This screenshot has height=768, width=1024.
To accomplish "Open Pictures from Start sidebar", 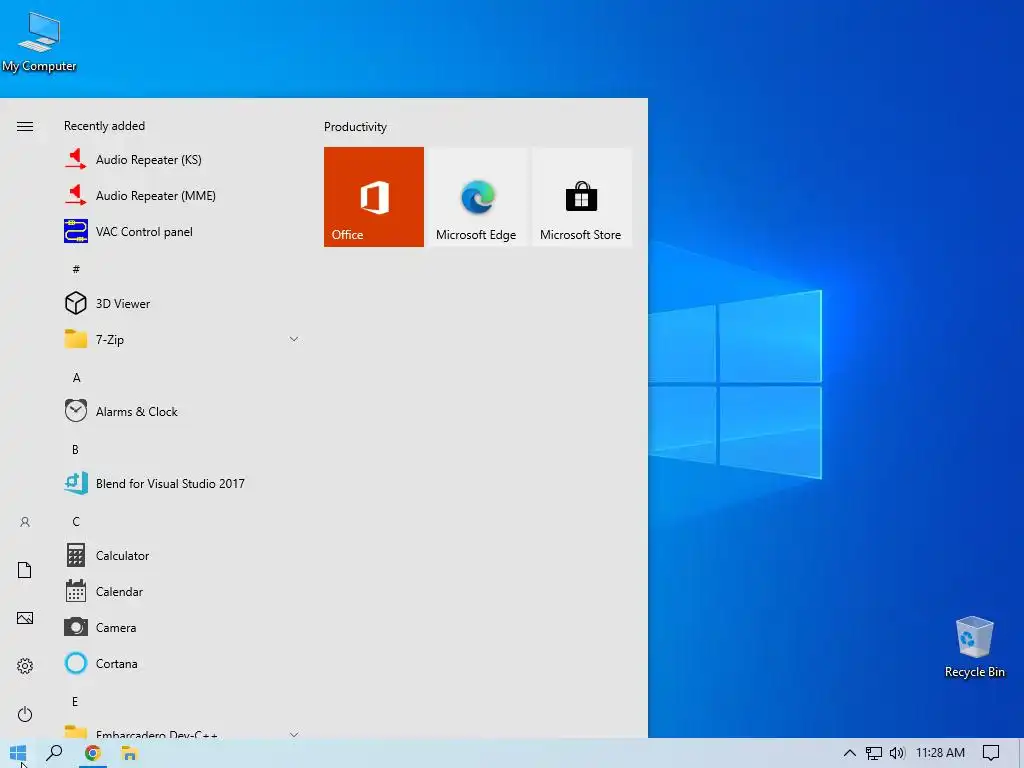I will click(x=25, y=618).
